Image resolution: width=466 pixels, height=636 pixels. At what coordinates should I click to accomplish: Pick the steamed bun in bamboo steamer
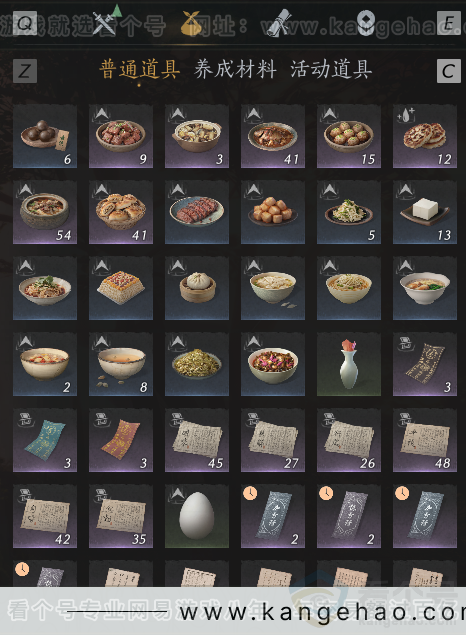coord(197,288)
